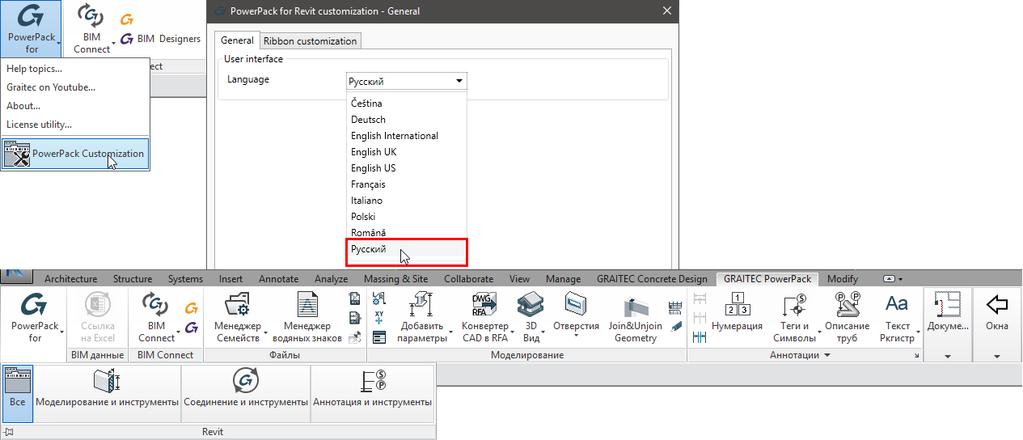Open the Manage ribbon tab

coord(563,279)
